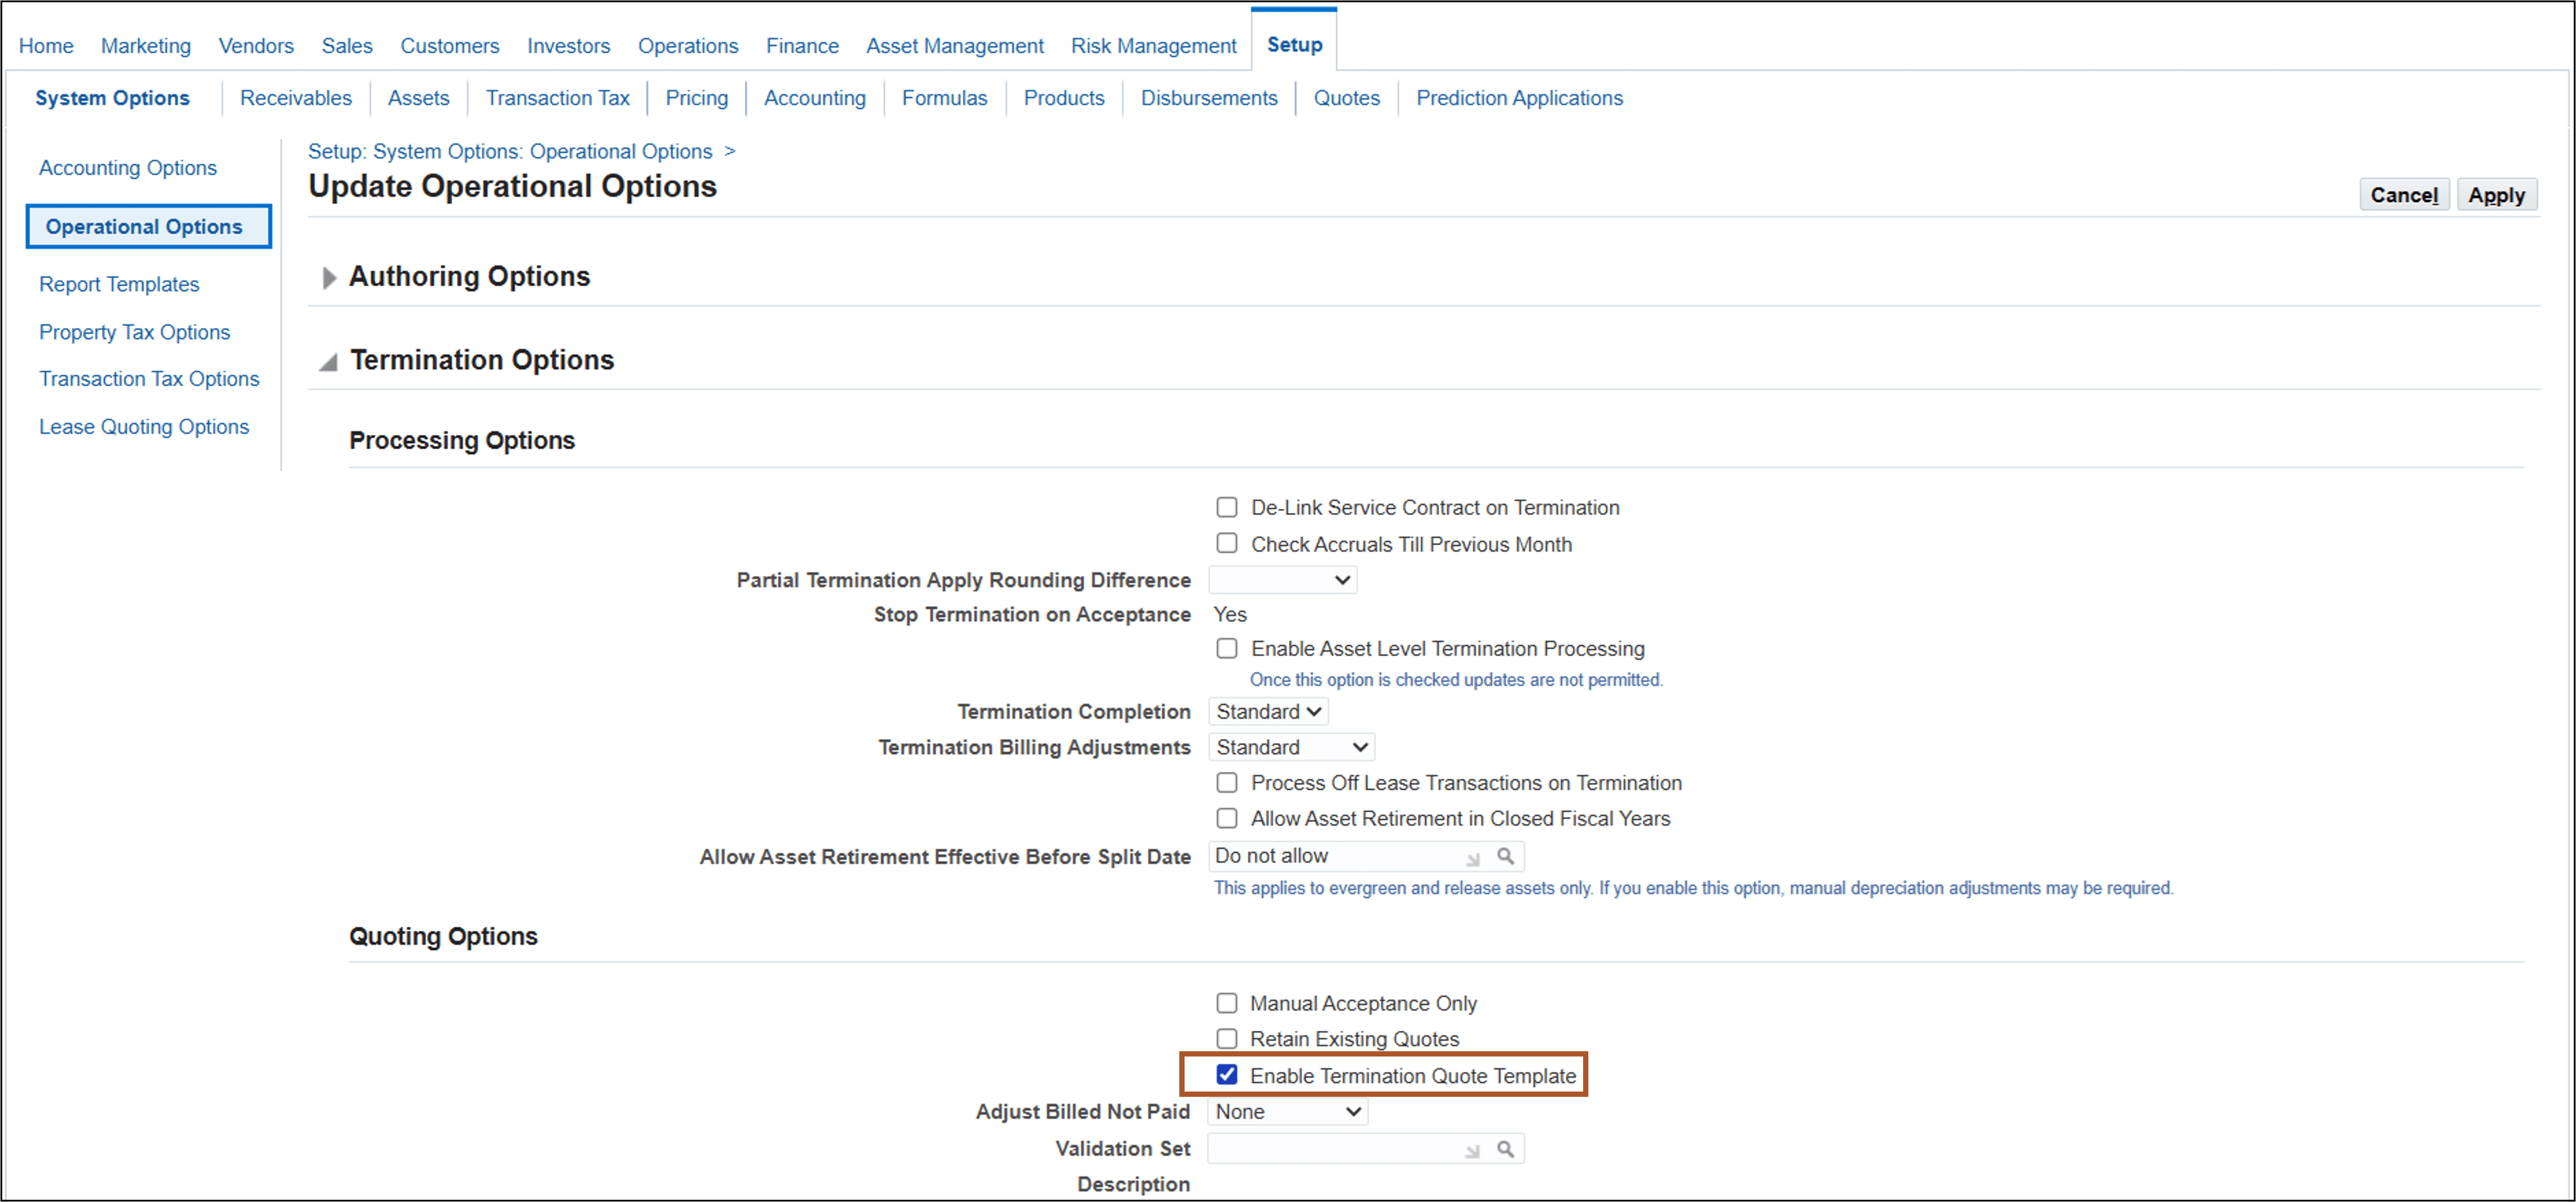Open the Transaction Tax section
The height and width of the screenshot is (1202, 2576).
(x=557, y=97)
